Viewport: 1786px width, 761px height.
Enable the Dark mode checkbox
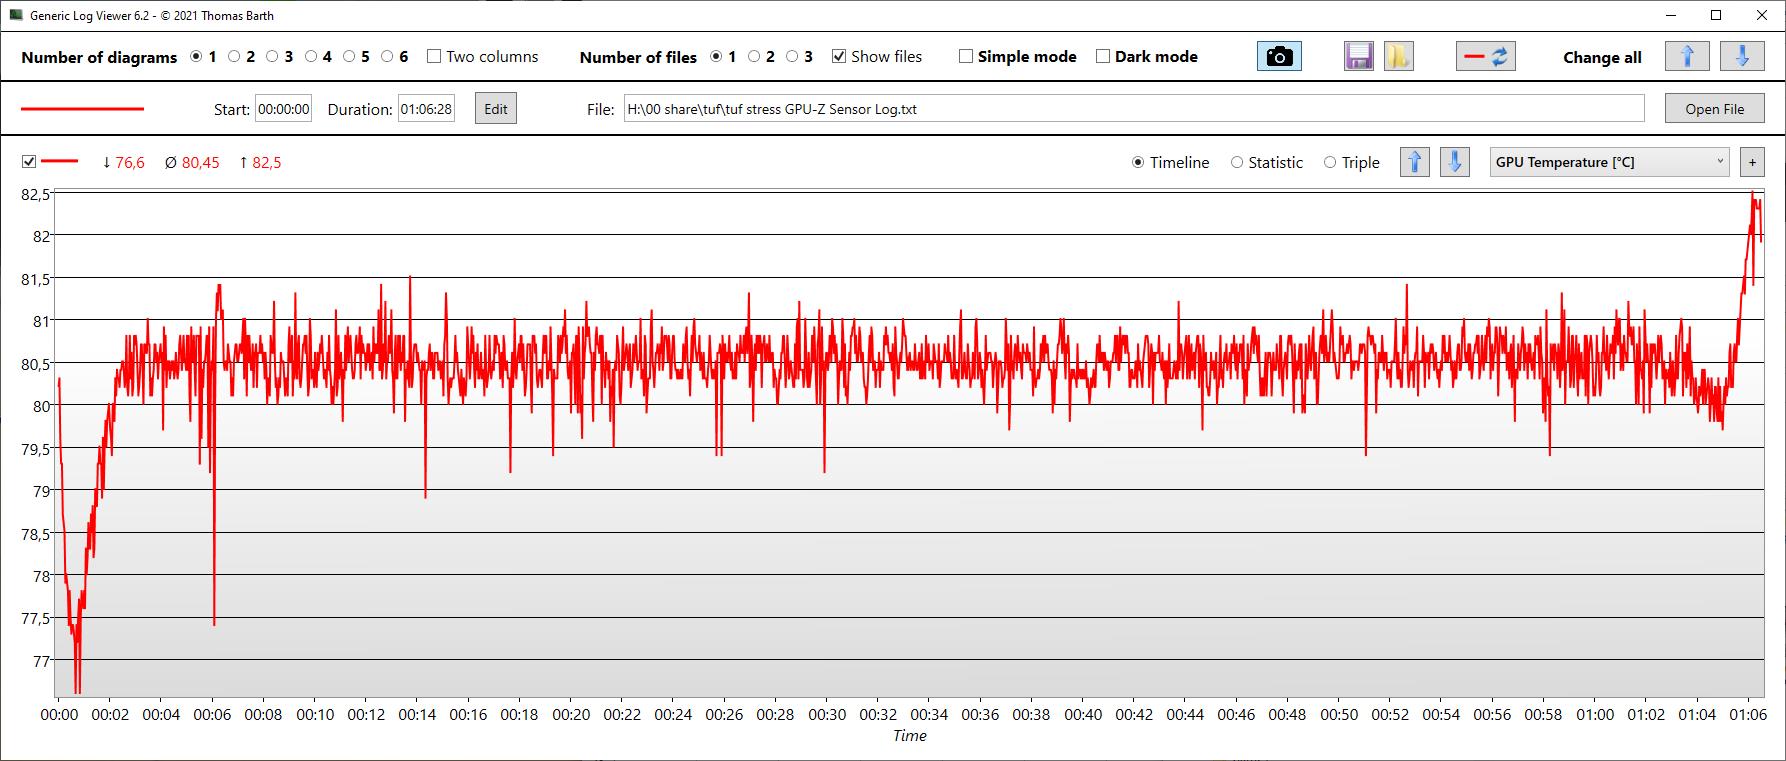coord(1103,57)
